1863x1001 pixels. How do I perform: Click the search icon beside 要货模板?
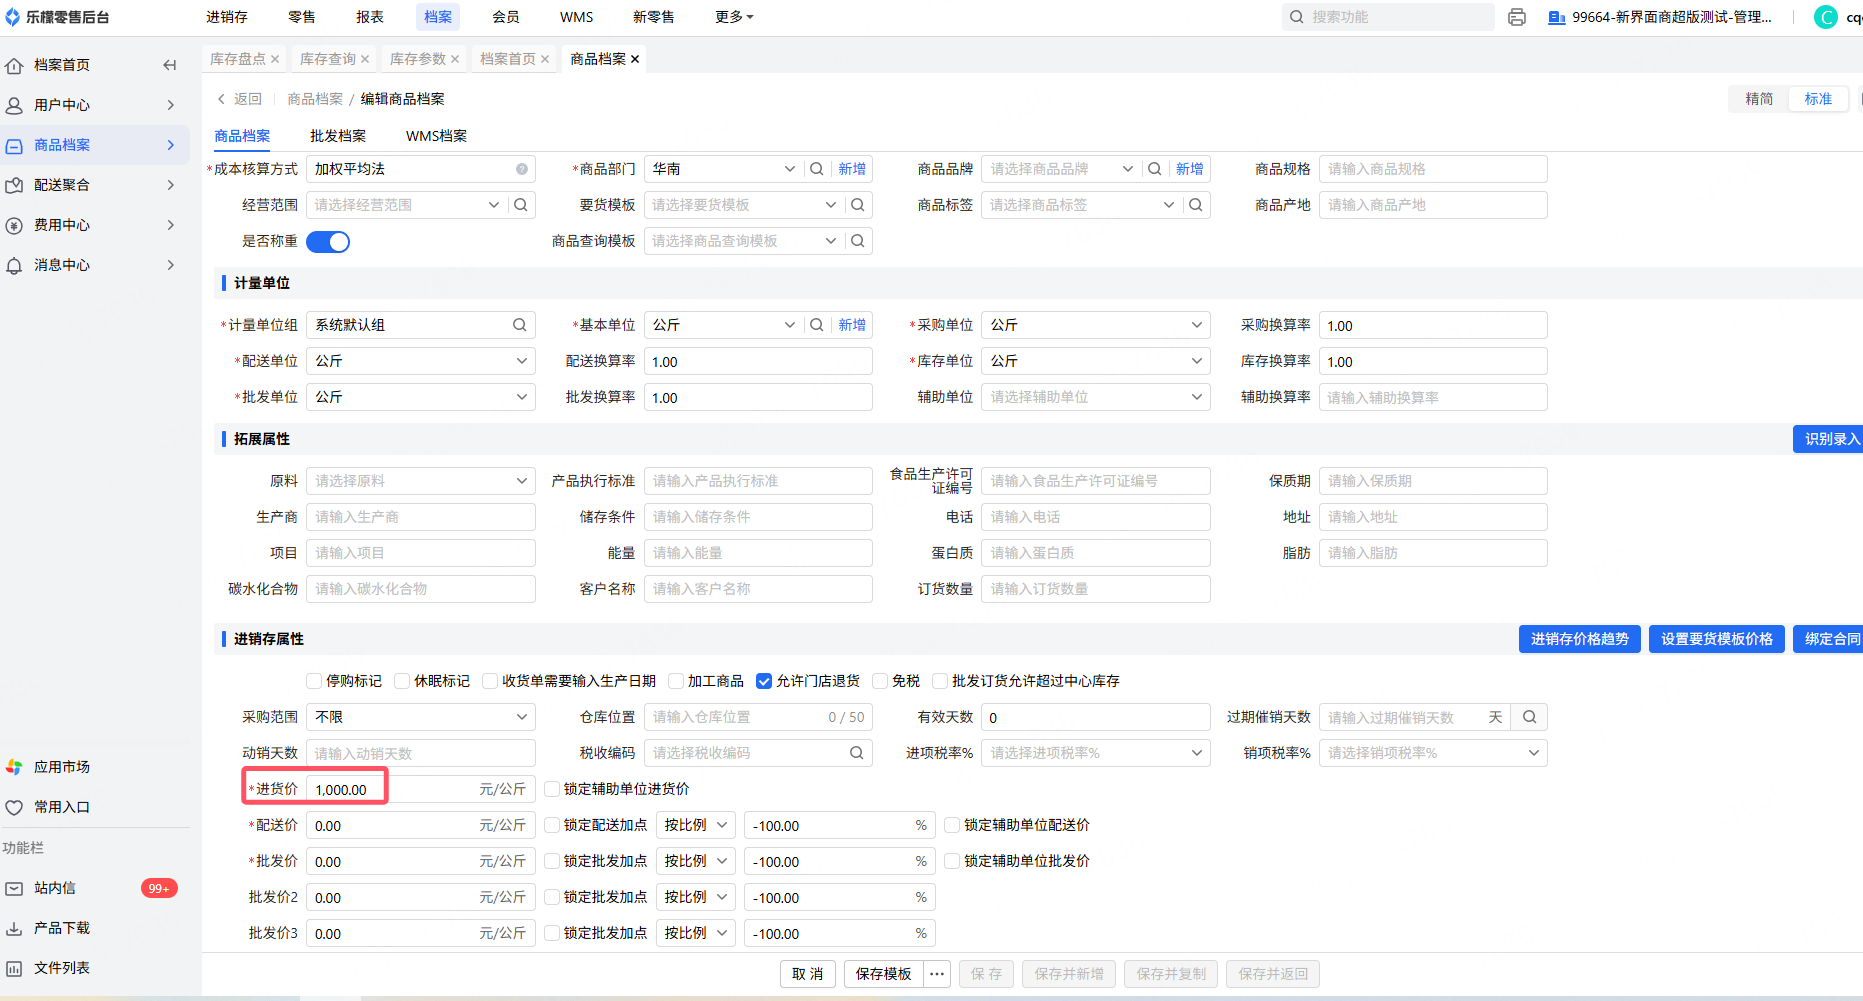pyautogui.click(x=858, y=205)
